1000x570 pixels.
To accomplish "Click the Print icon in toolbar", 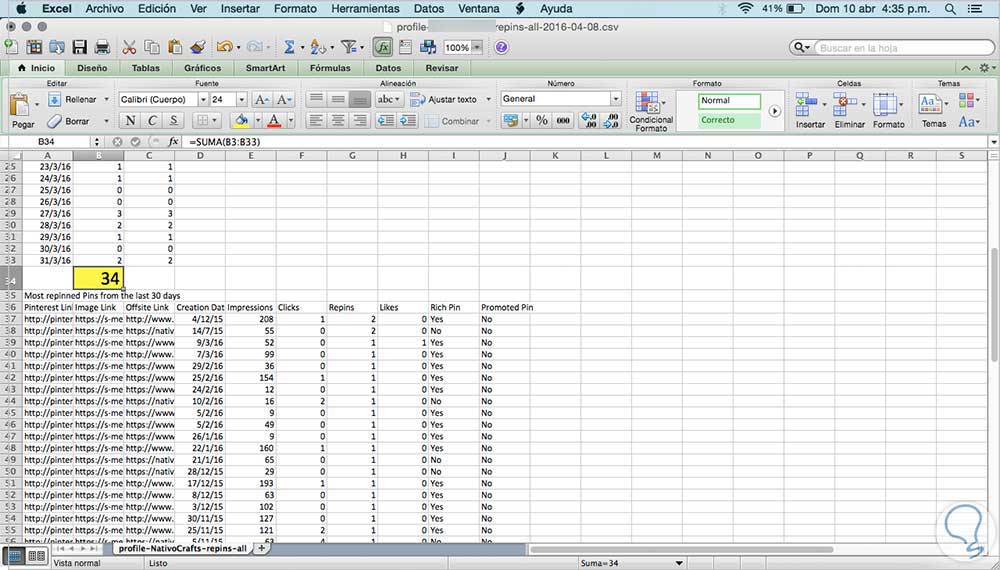I will point(102,47).
